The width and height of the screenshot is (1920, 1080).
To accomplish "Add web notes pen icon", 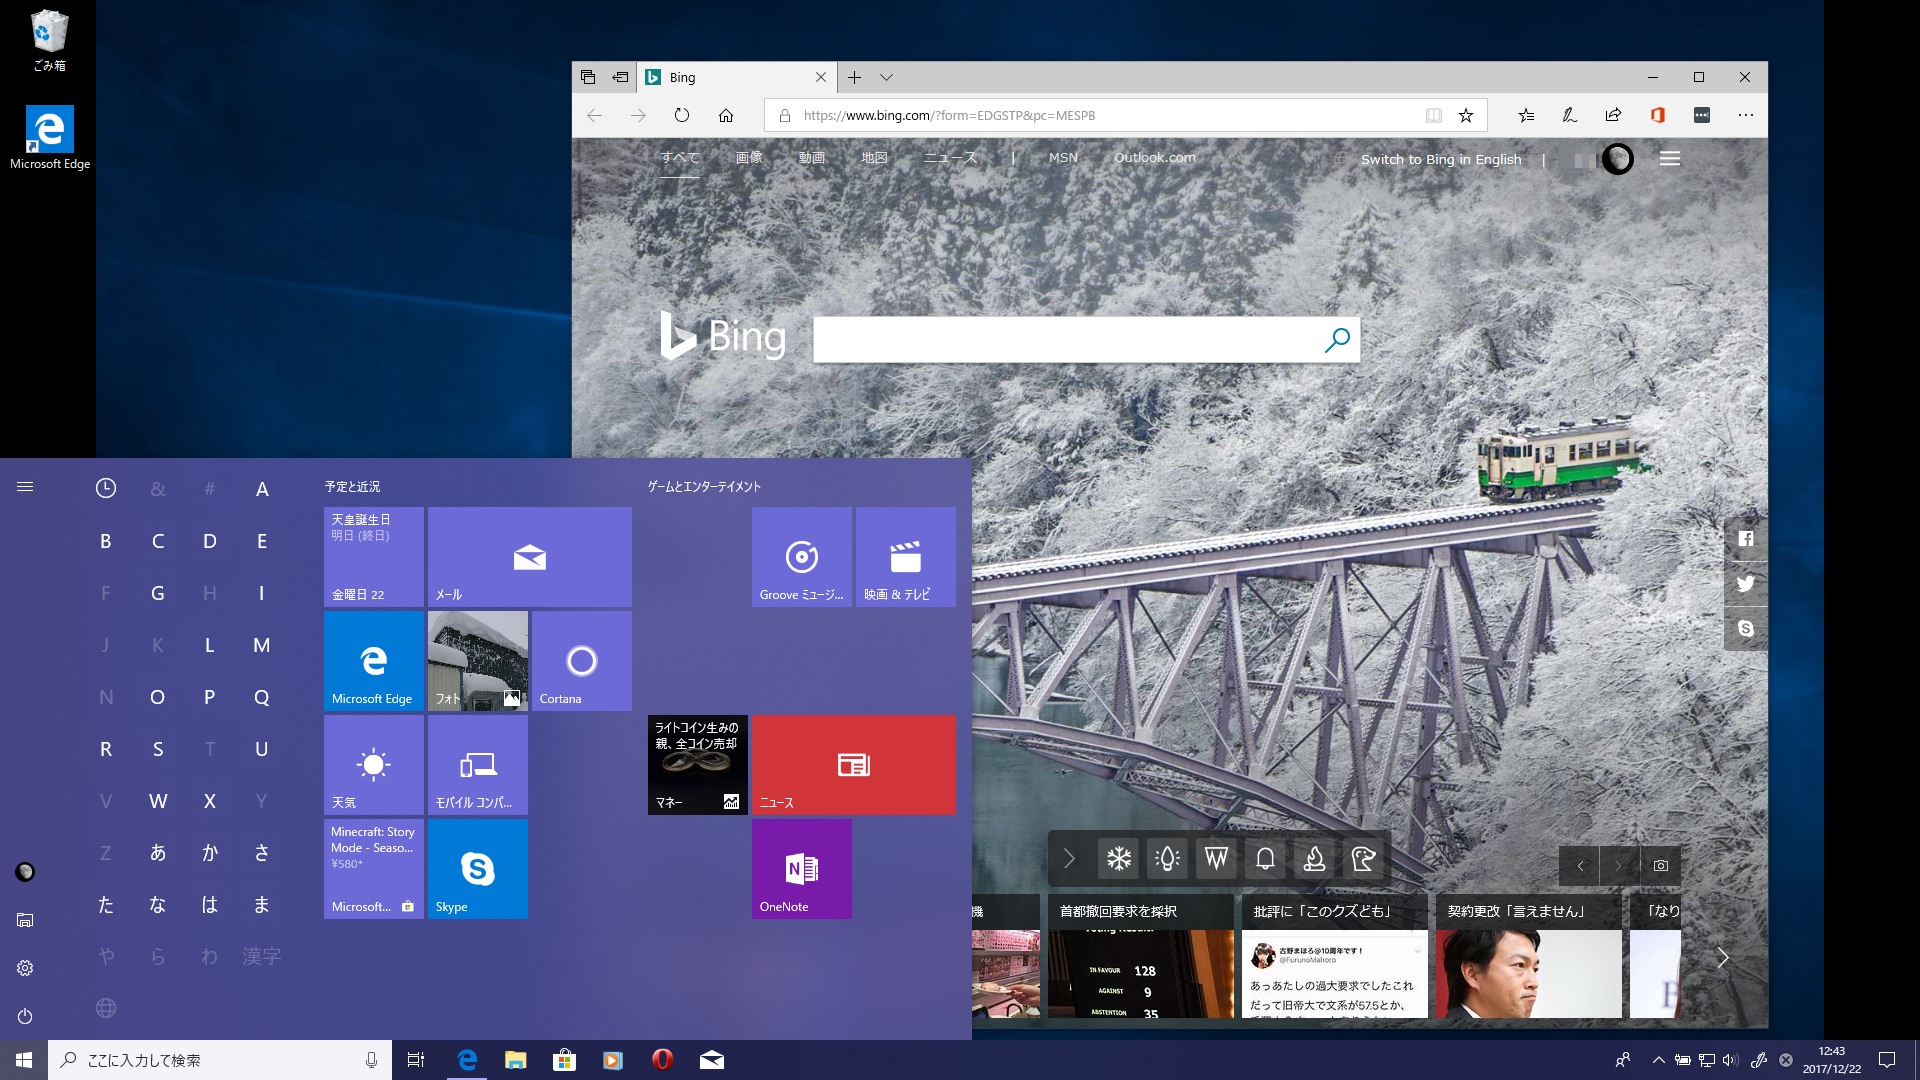I will click(1570, 115).
